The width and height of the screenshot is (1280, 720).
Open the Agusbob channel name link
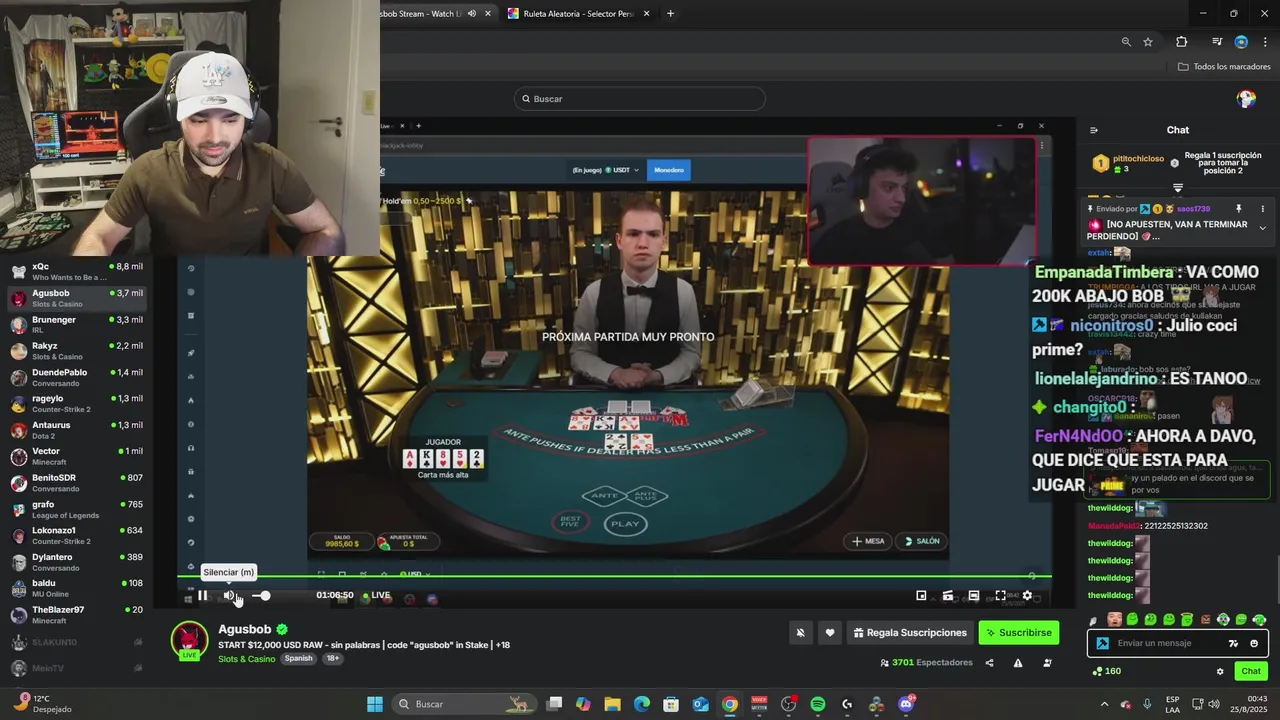click(244, 629)
